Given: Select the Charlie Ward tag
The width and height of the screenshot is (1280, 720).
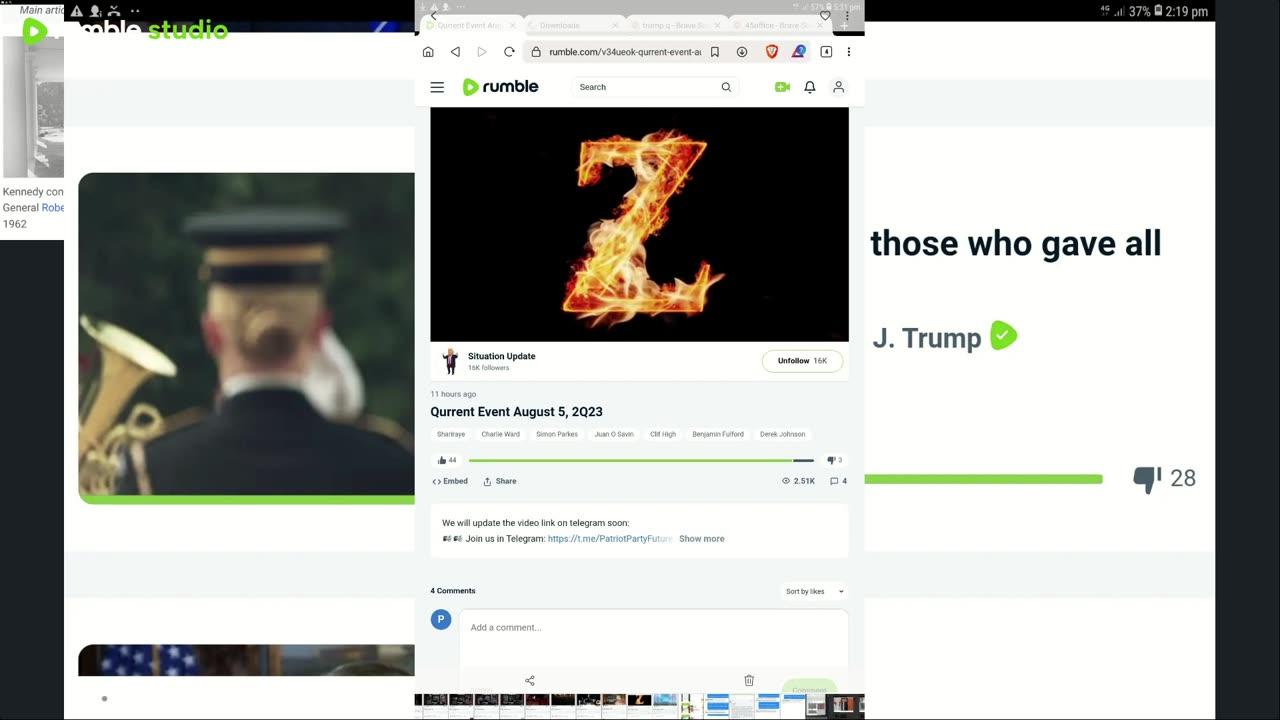Looking at the screenshot, I should (500, 434).
